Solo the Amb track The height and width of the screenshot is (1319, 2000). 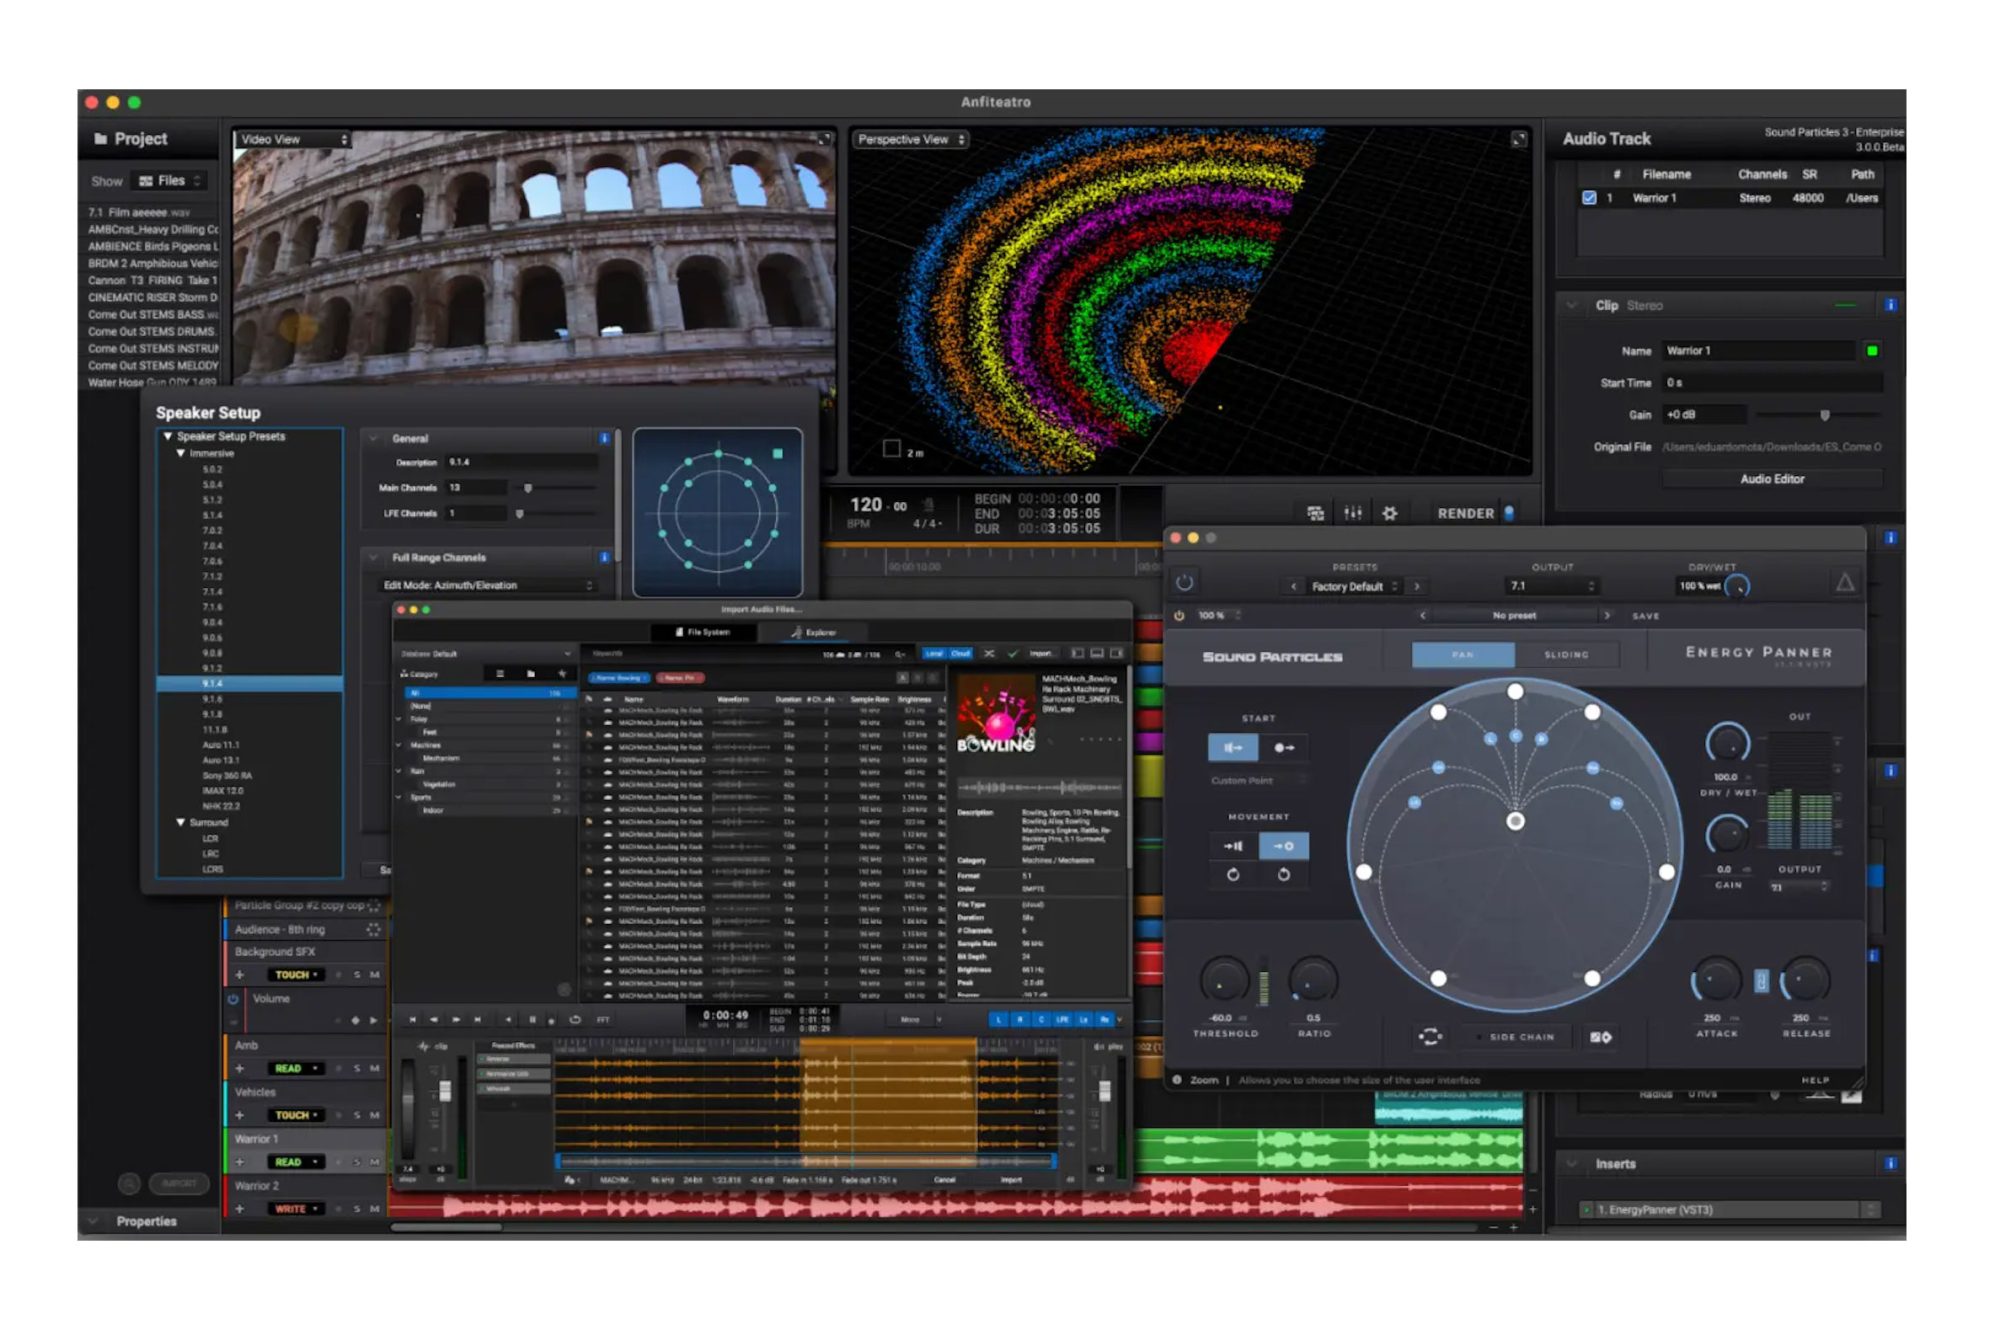tap(357, 1069)
